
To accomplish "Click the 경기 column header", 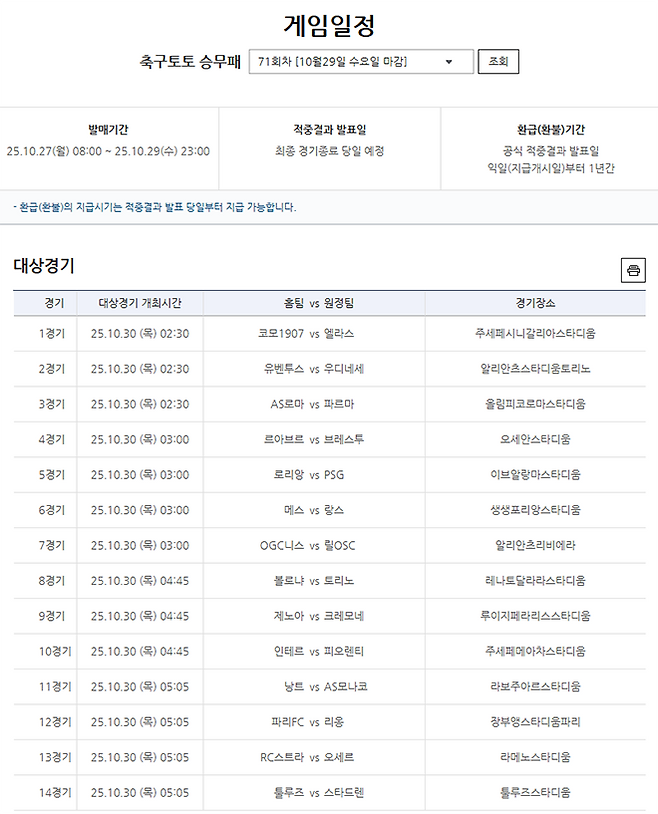I will [45, 303].
